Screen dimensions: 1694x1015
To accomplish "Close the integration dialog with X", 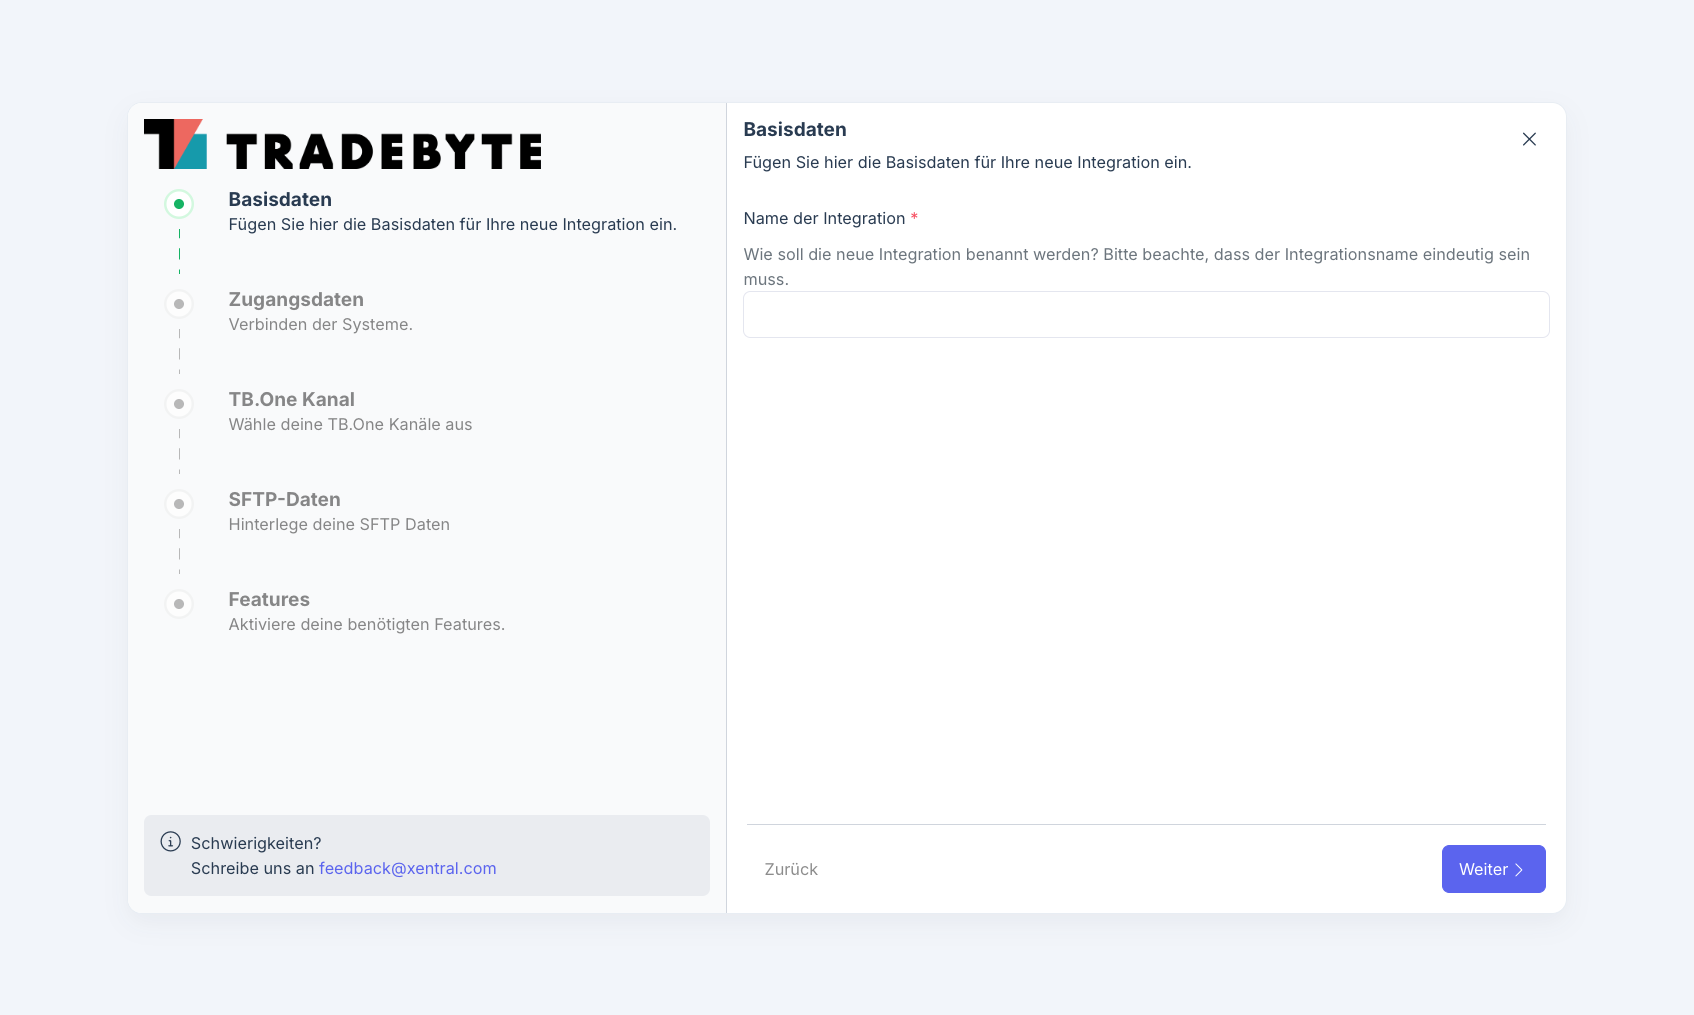I will pyautogui.click(x=1529, y=139).
